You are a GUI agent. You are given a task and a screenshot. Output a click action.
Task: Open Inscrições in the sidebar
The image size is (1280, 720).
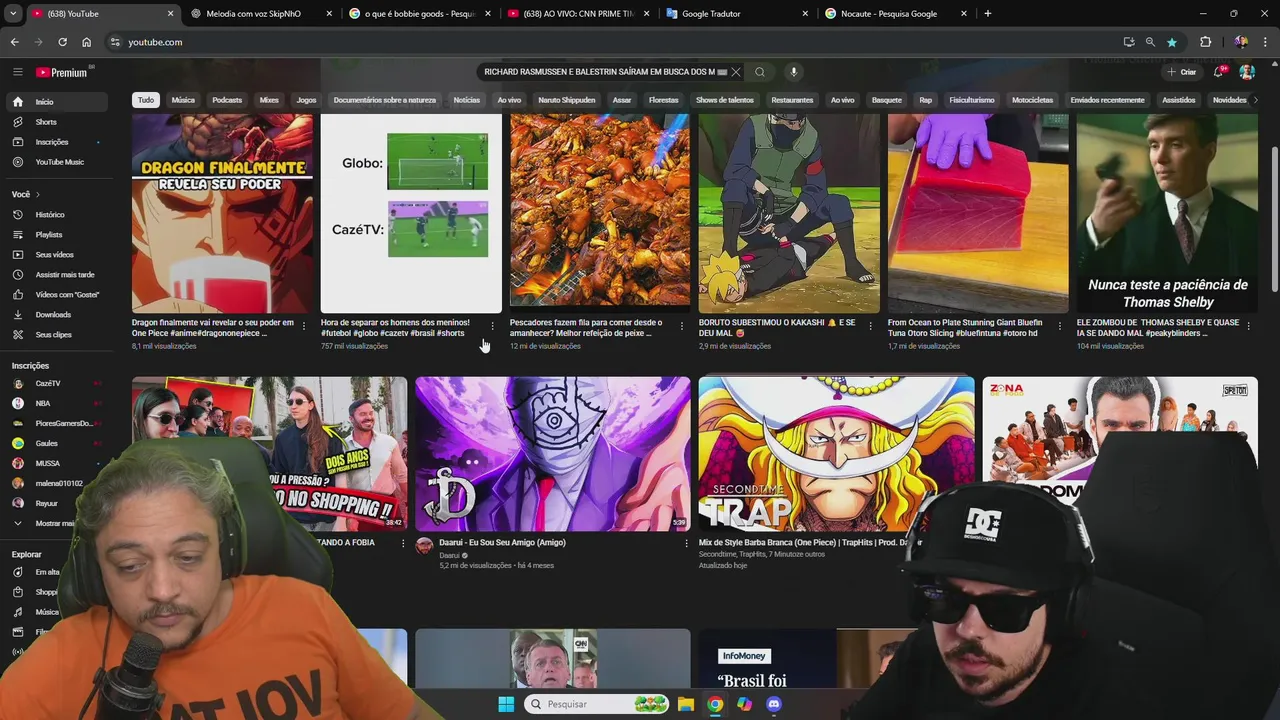pos(56,142)
